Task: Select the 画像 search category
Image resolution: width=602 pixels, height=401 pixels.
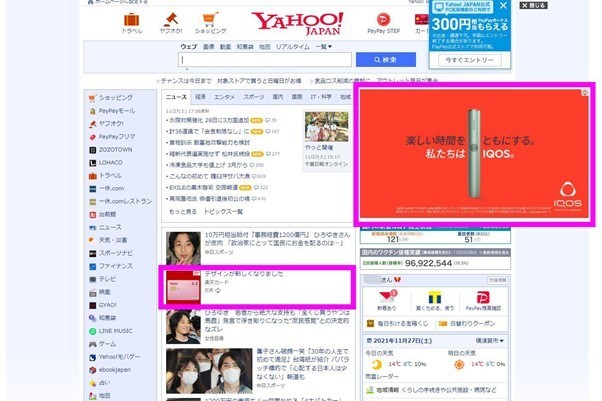Action: coord(208,47)
